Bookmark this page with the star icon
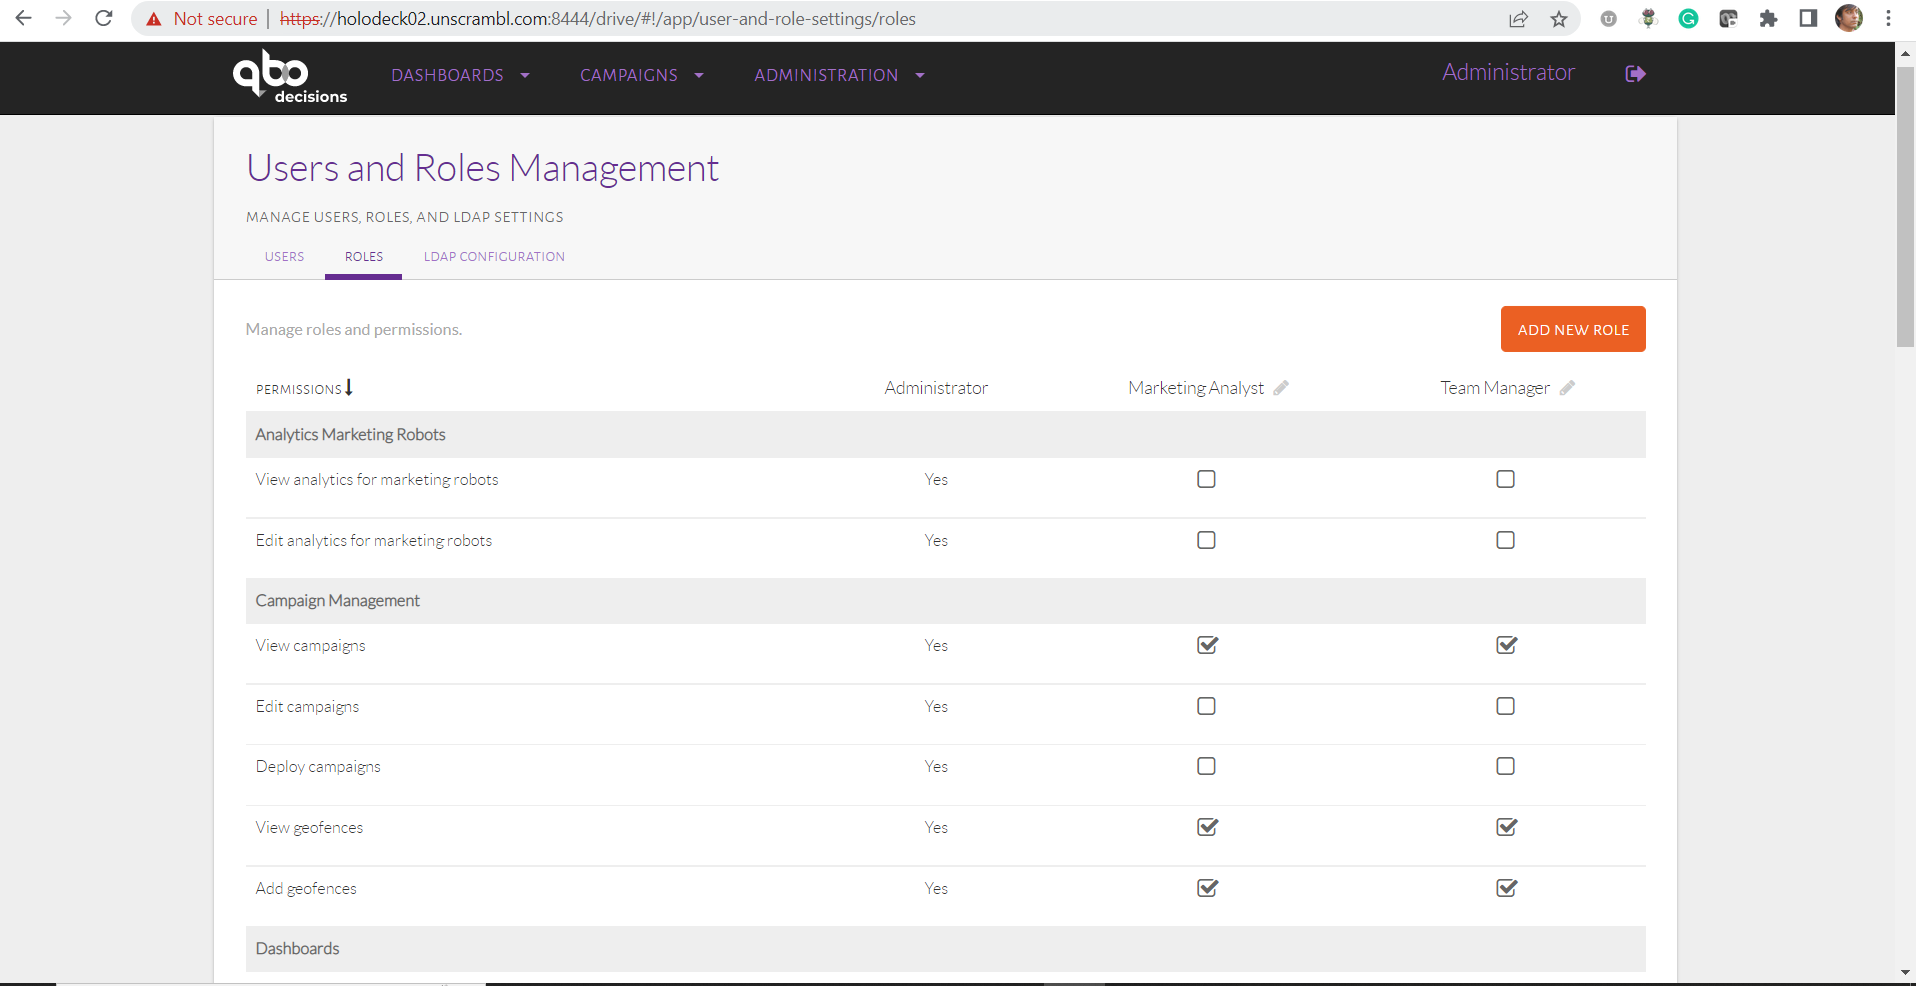Viewport: 1916px width, 986px height. [1559, 19]
